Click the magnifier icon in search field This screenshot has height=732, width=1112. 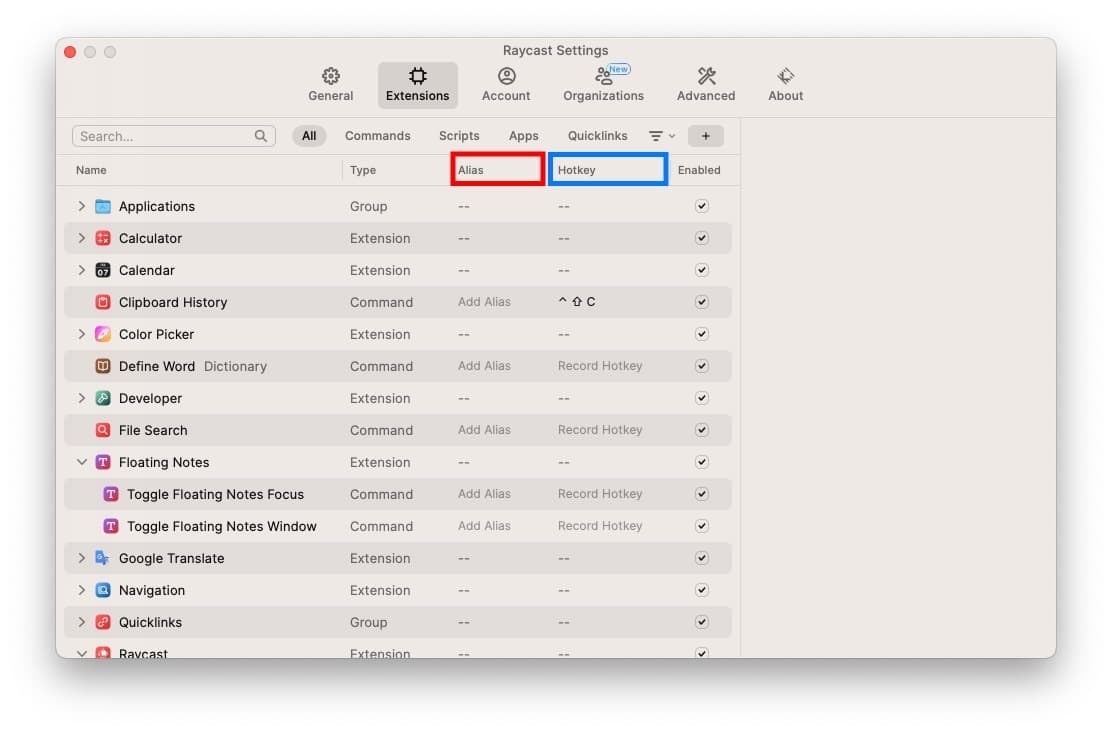point(260,135)
